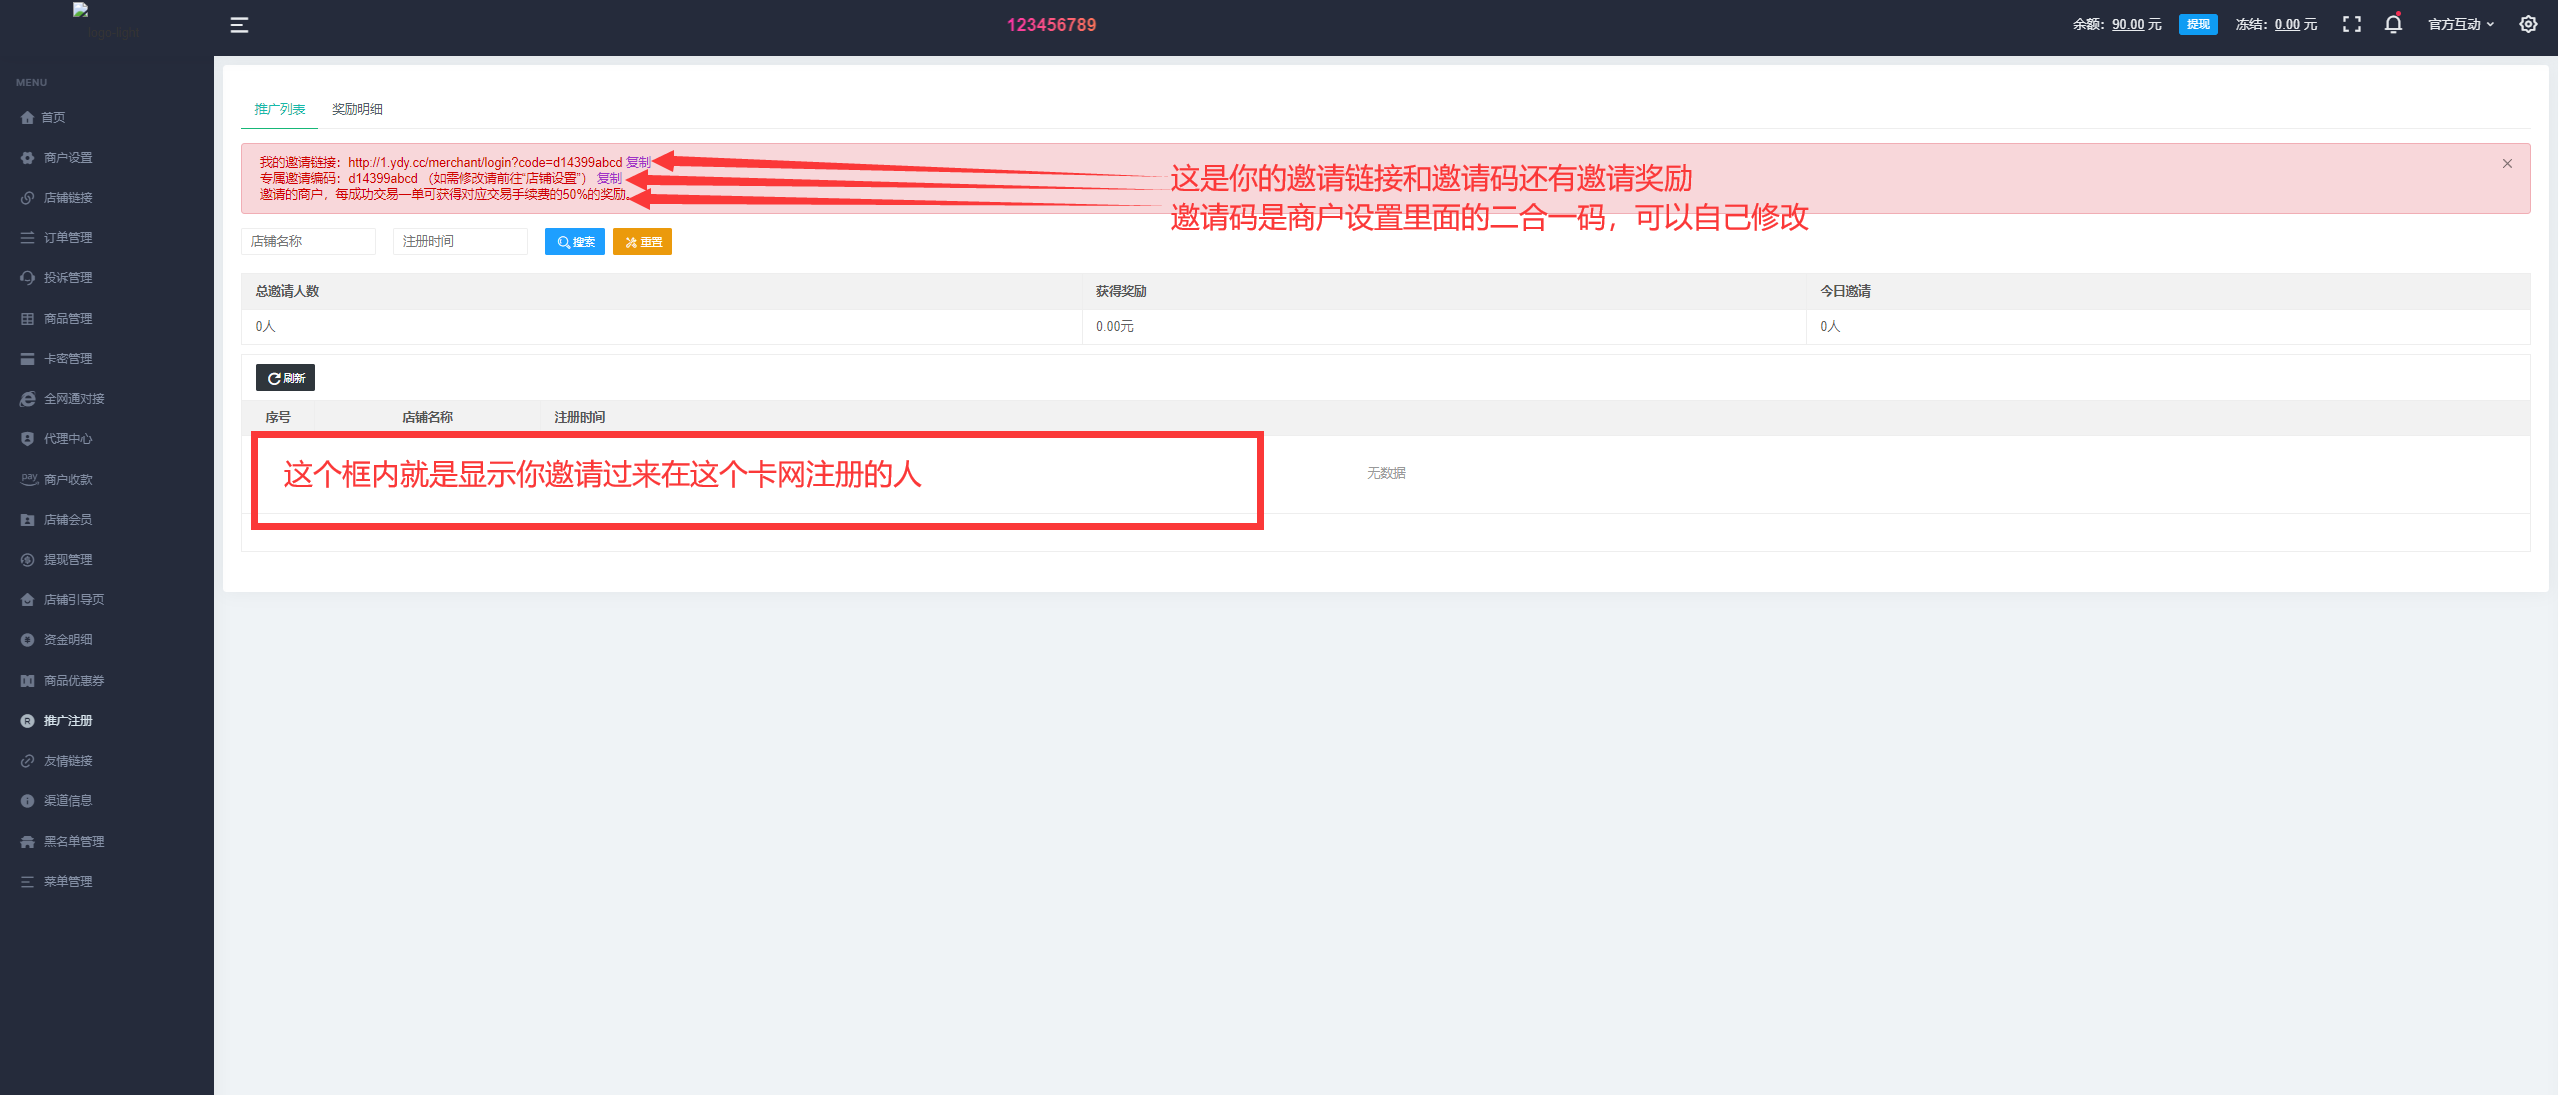
Task: Toggle sidebar with hamburger menu icon
Action: tap(239, 25)
